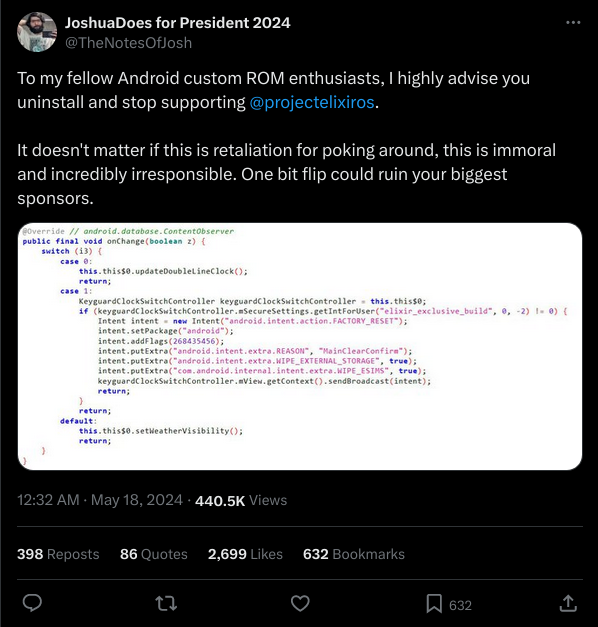The image size is (598, 627).
Task: Open the @TheNotesOfJosh handle
Action: coord(128,43)
